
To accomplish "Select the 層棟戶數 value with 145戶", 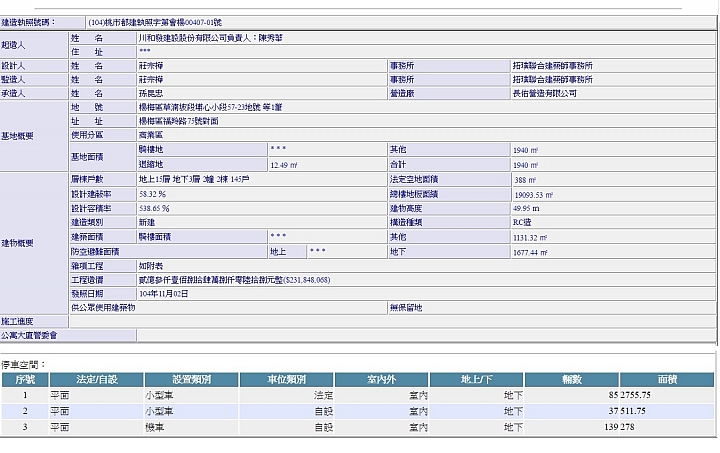I will [x=194, y=179].
